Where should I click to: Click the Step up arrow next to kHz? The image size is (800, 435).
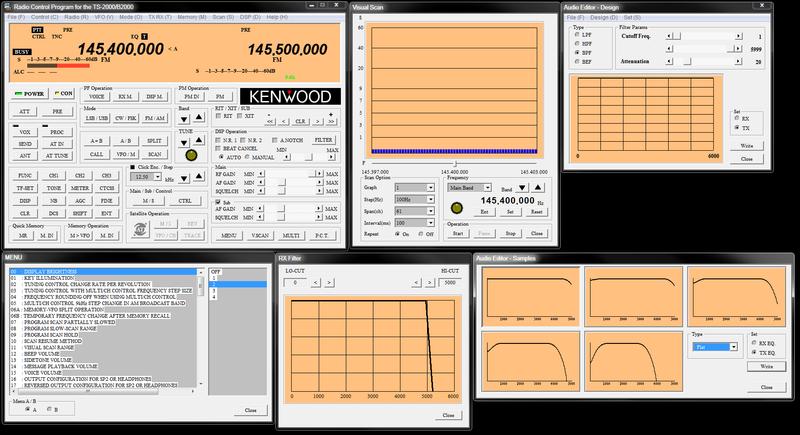pyautogui.click(x=199, y=176)
